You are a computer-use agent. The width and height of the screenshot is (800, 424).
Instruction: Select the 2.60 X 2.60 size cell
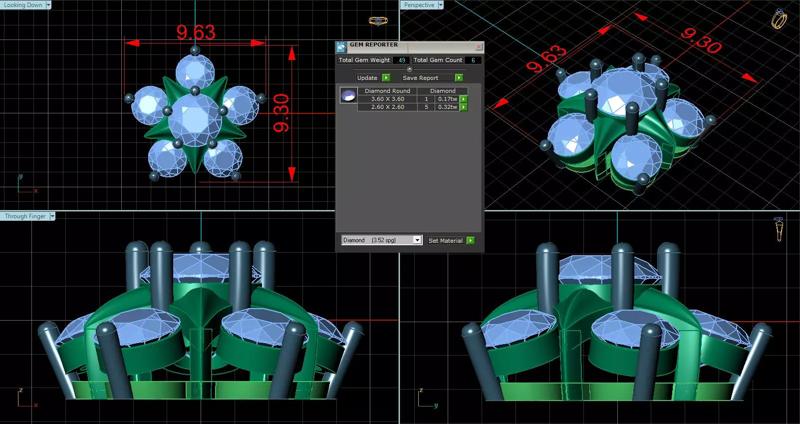tap(387, 107)
